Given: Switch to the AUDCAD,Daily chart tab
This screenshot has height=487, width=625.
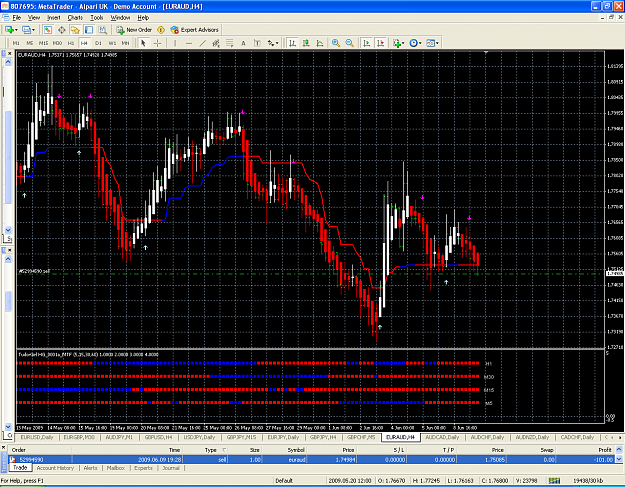Looking at the screenshot, I should tap(442, 438).
